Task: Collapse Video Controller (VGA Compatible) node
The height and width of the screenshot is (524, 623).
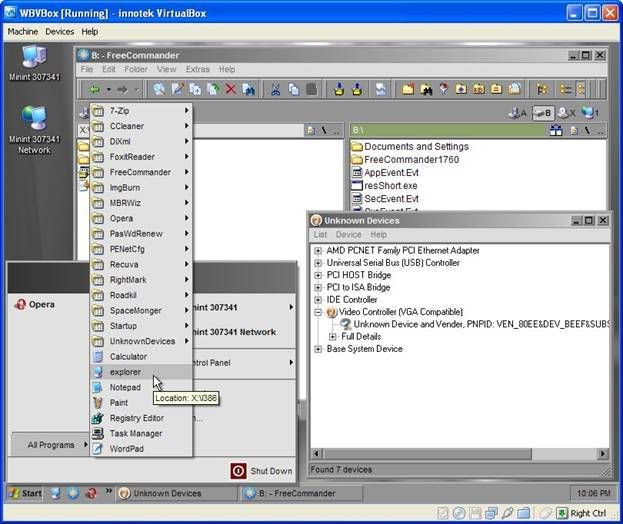Action: point(318,312)
